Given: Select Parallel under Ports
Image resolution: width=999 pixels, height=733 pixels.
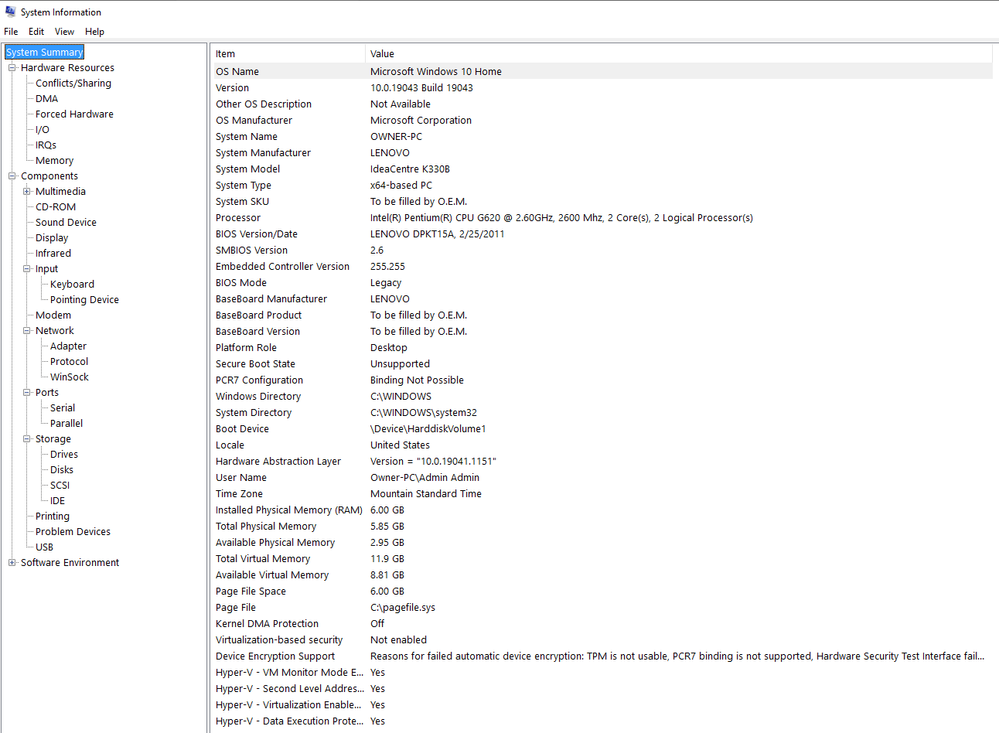Looking at the screenshot, I should click(66, 423).
